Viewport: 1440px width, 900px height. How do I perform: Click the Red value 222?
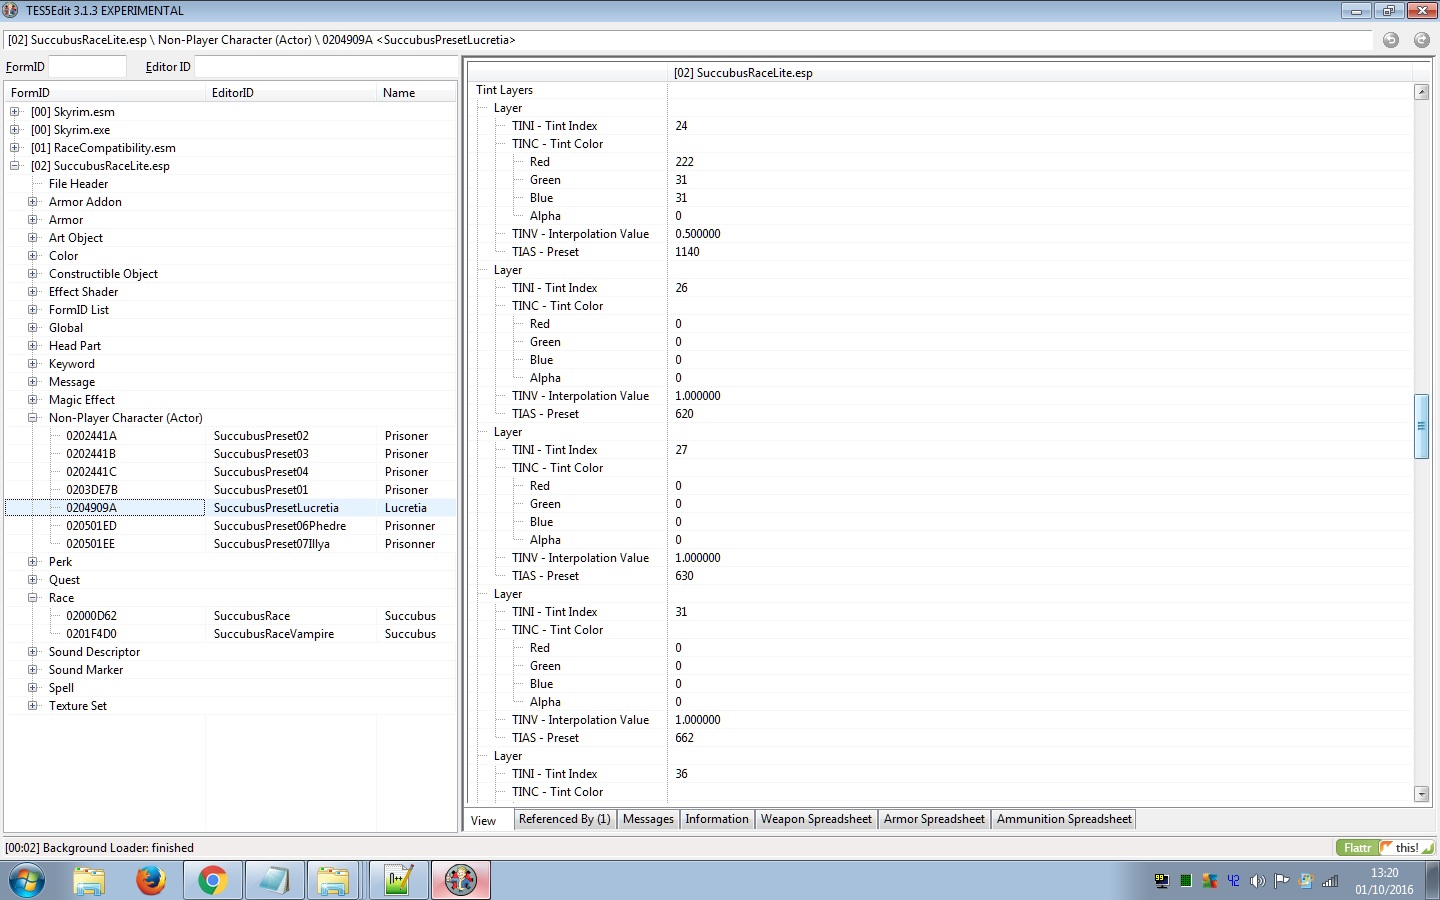click(684, 162)
